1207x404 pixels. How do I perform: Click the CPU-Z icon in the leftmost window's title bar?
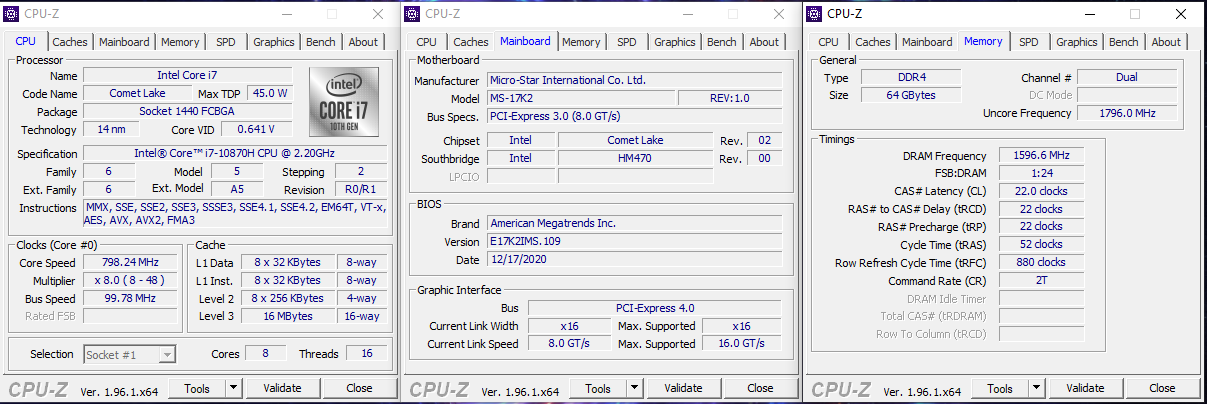pyautogui.click(x=12, y=13)
